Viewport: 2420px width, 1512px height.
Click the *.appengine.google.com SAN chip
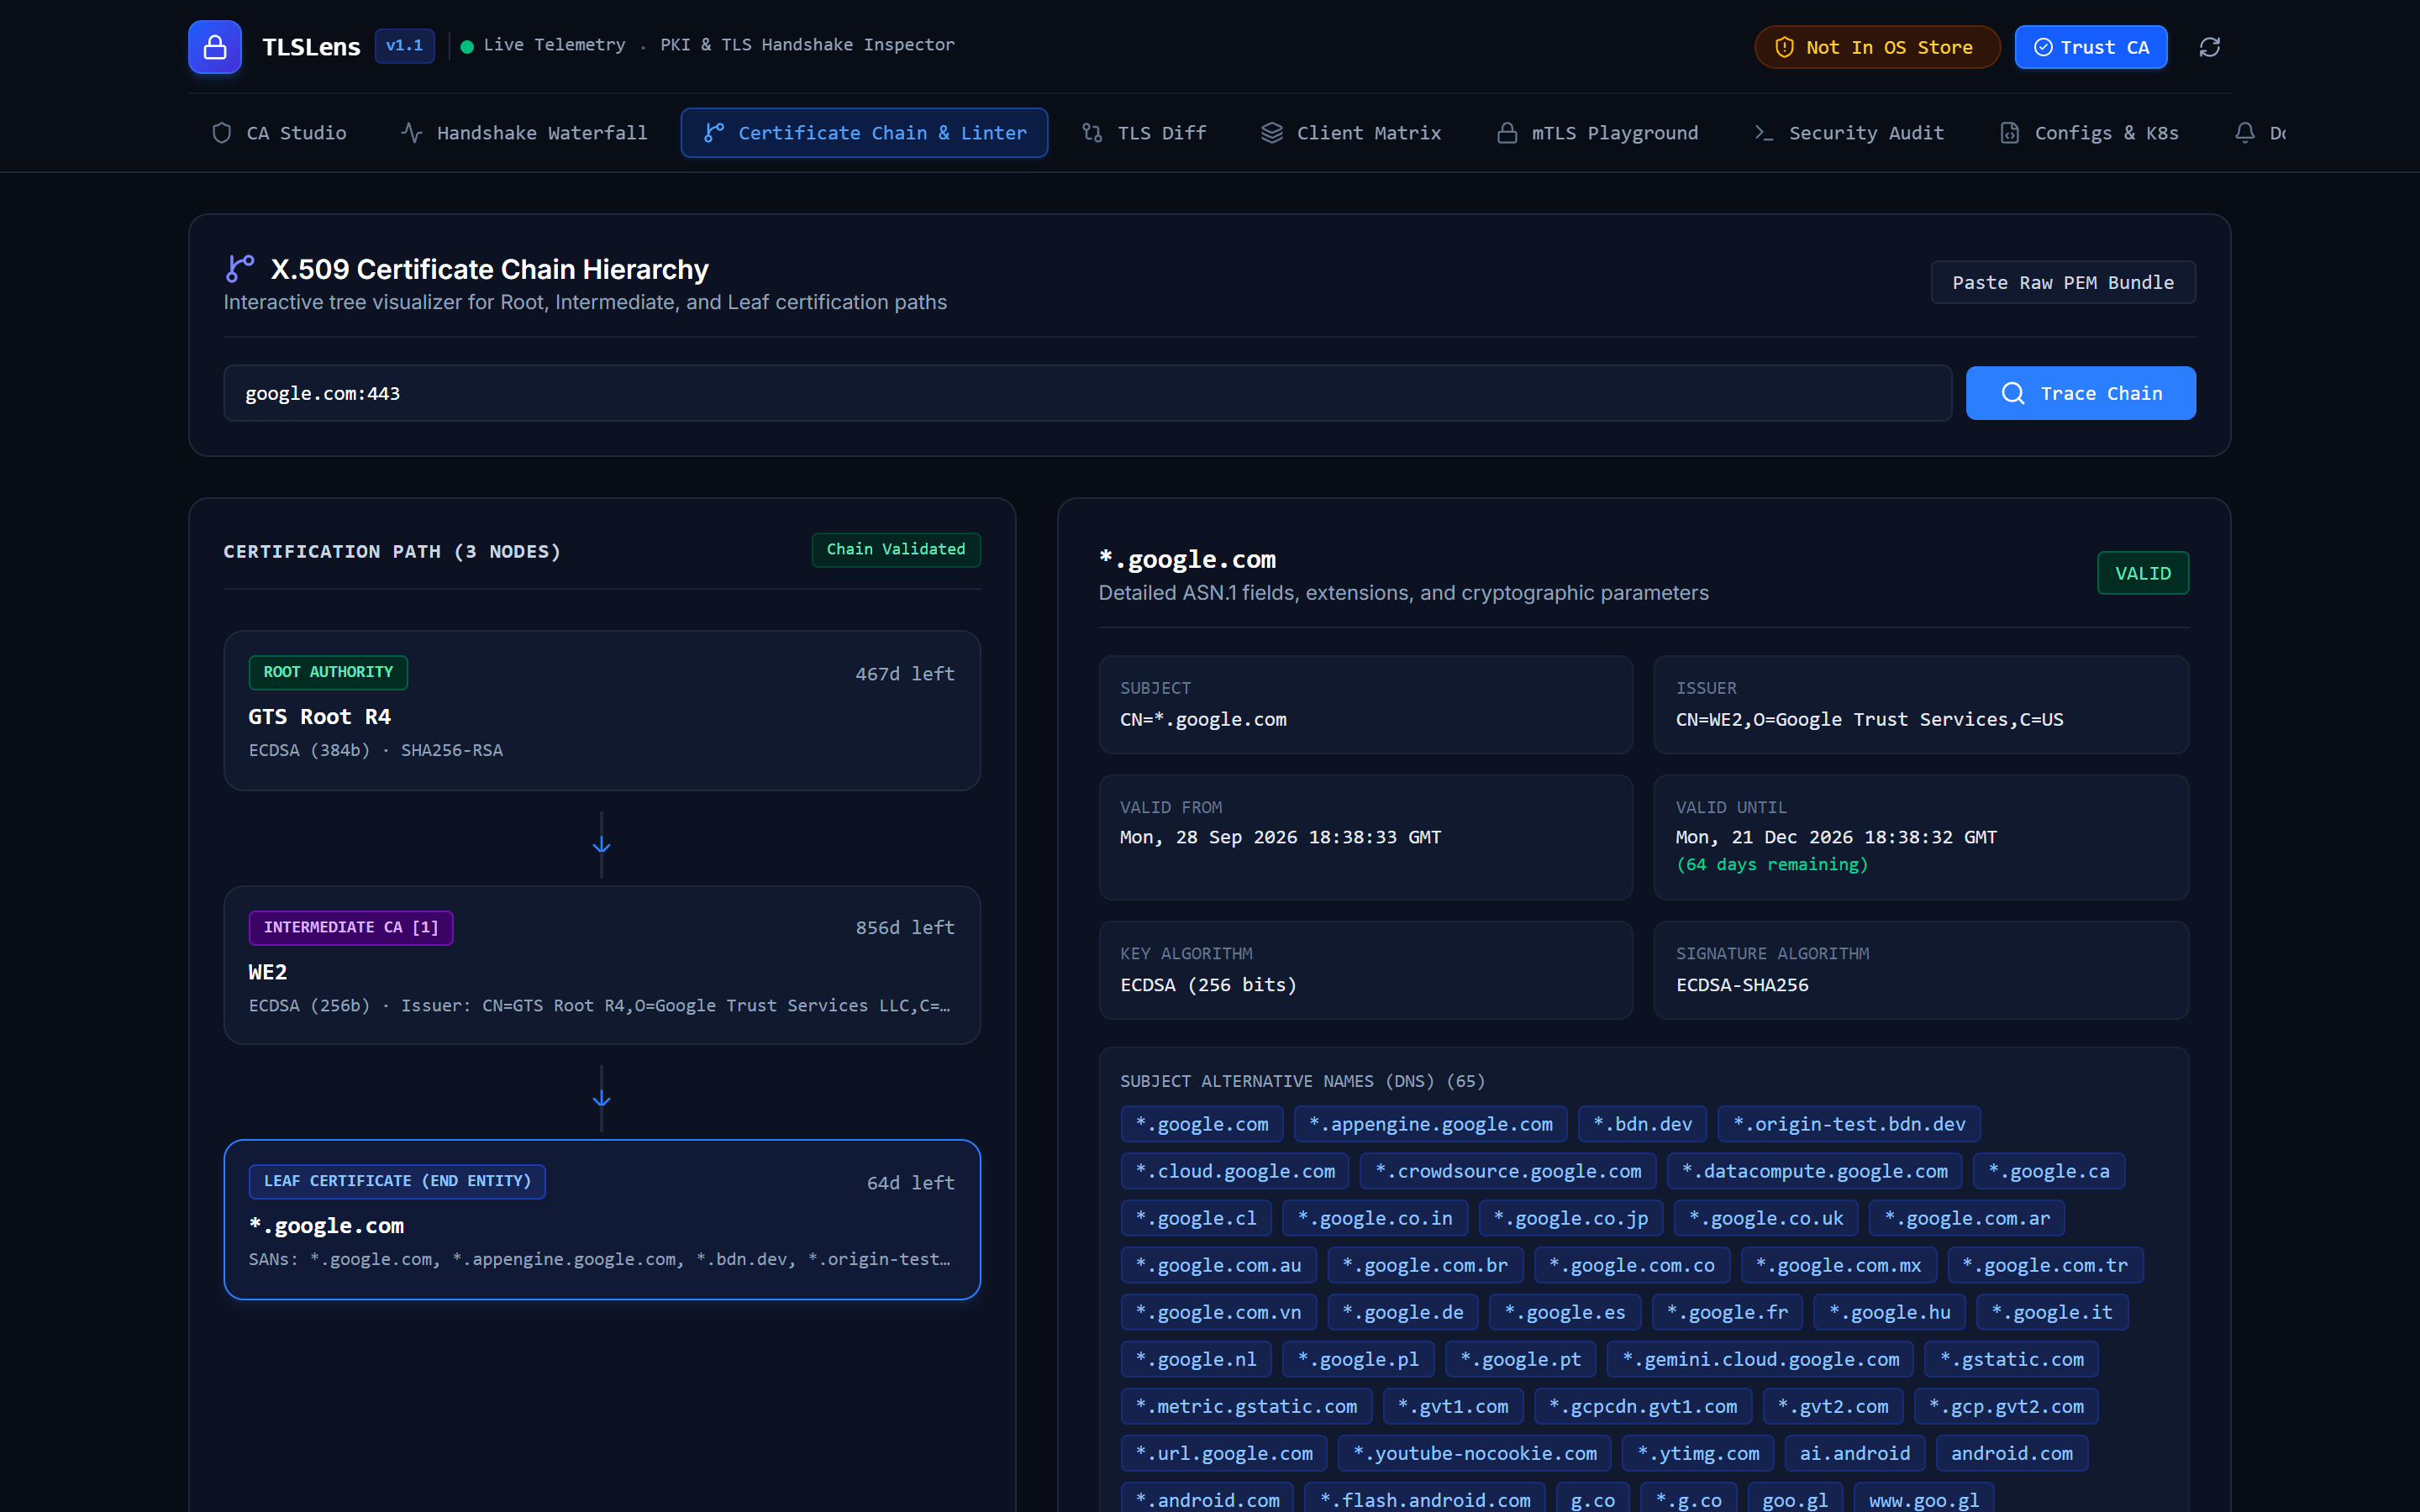[1431, 1124]
